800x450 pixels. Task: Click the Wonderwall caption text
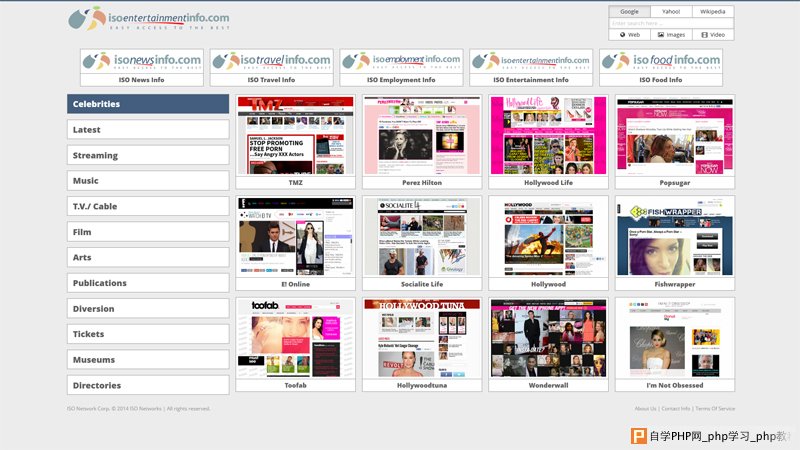pyautogui.click(x=548, y=385)
